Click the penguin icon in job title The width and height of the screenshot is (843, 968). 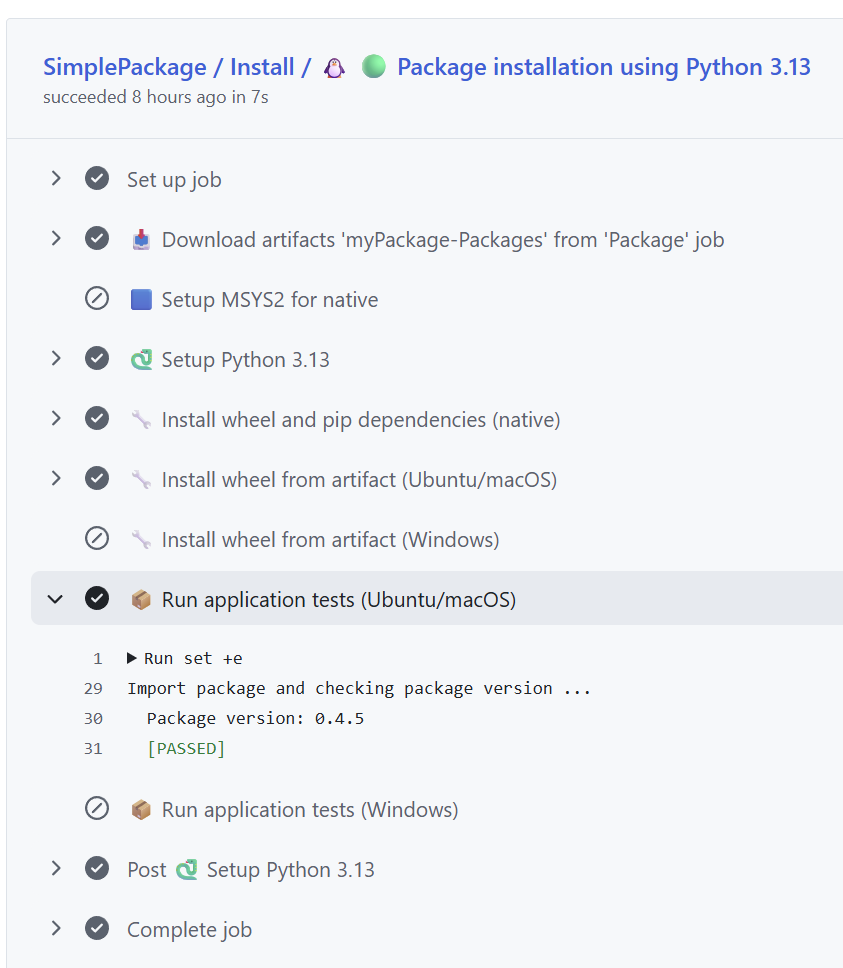334,68
